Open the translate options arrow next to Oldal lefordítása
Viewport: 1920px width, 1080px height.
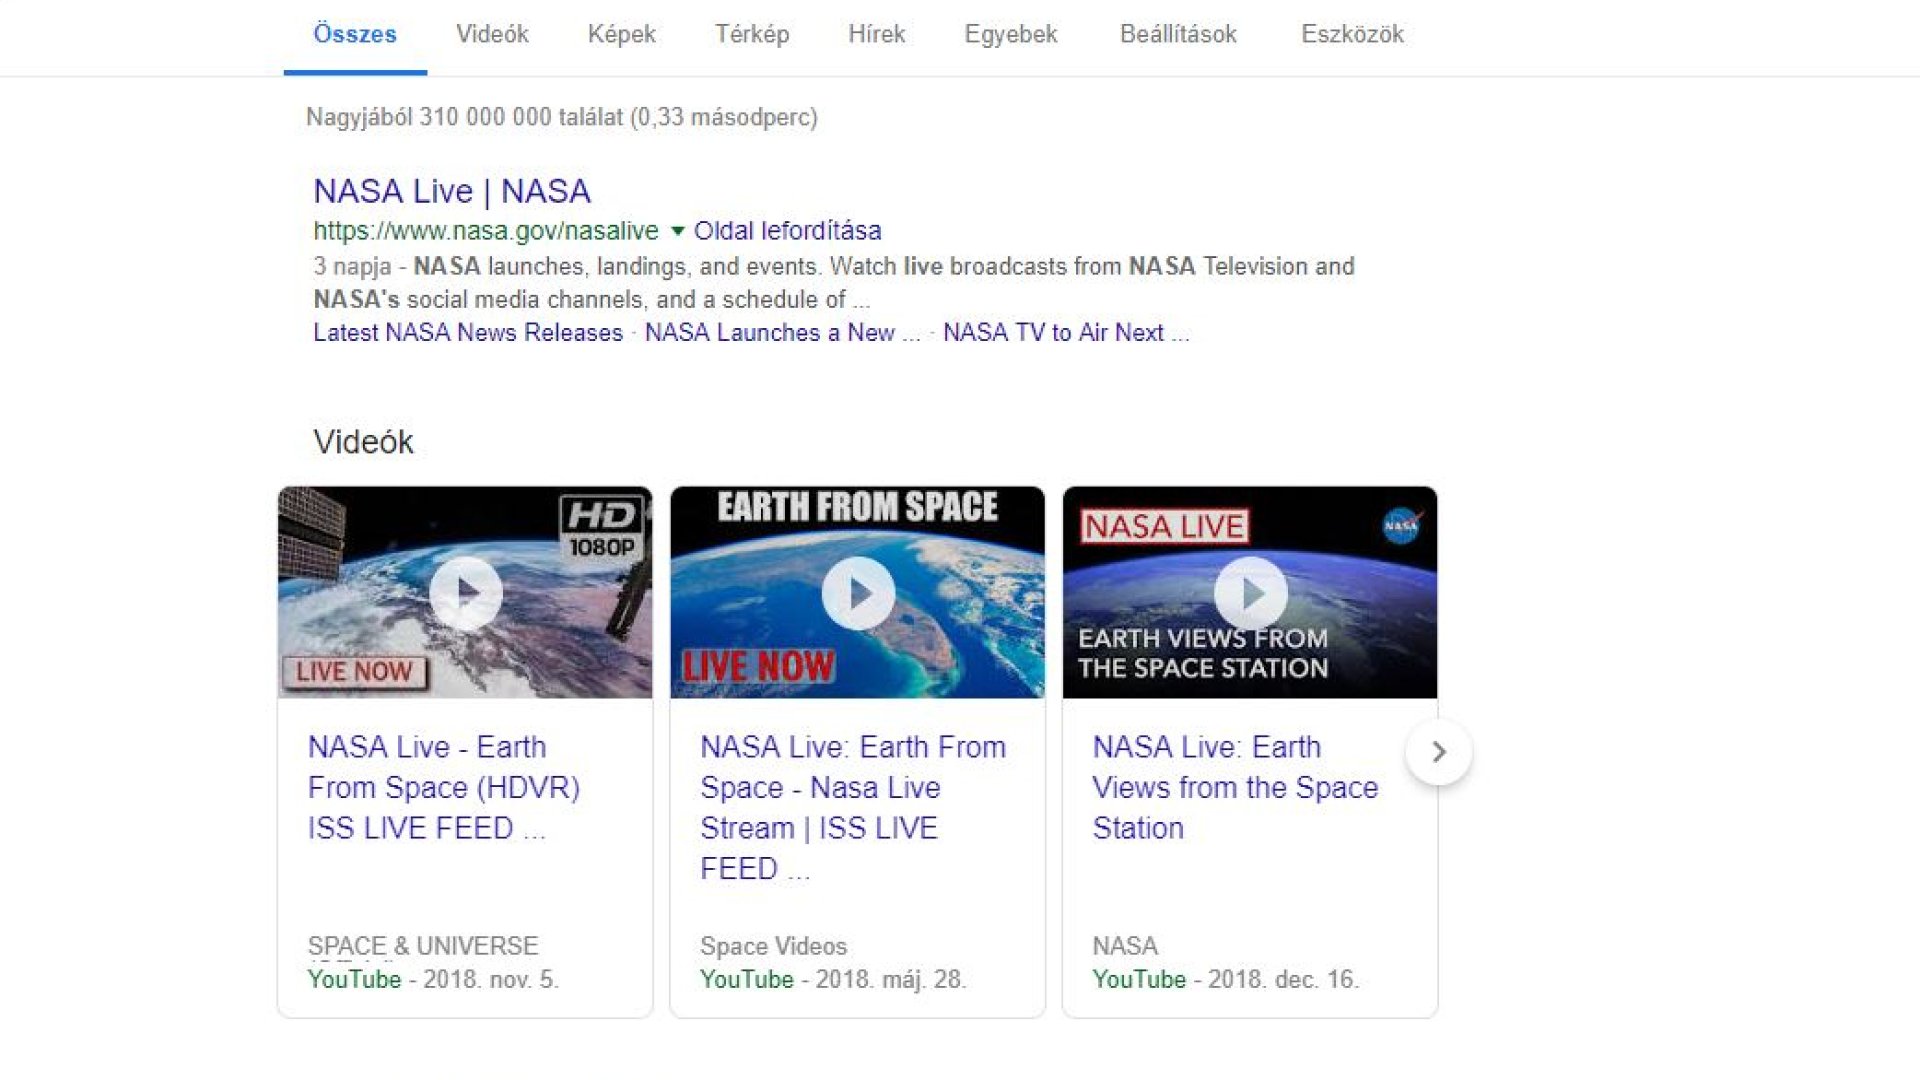679,231
